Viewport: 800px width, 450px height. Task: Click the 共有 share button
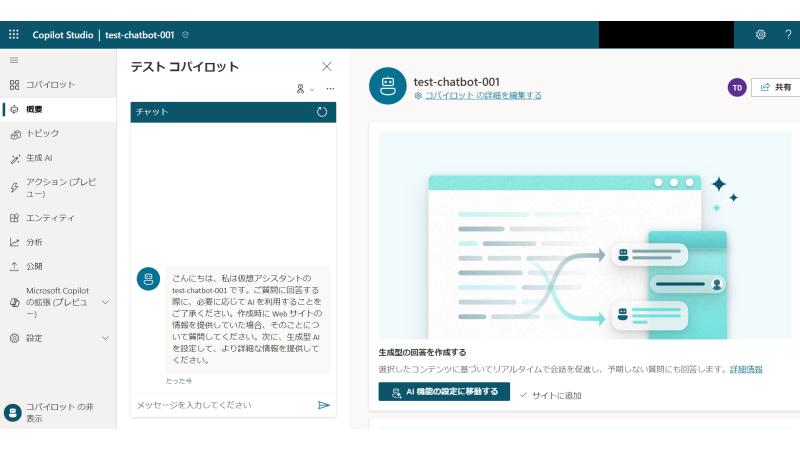[776, 87]
